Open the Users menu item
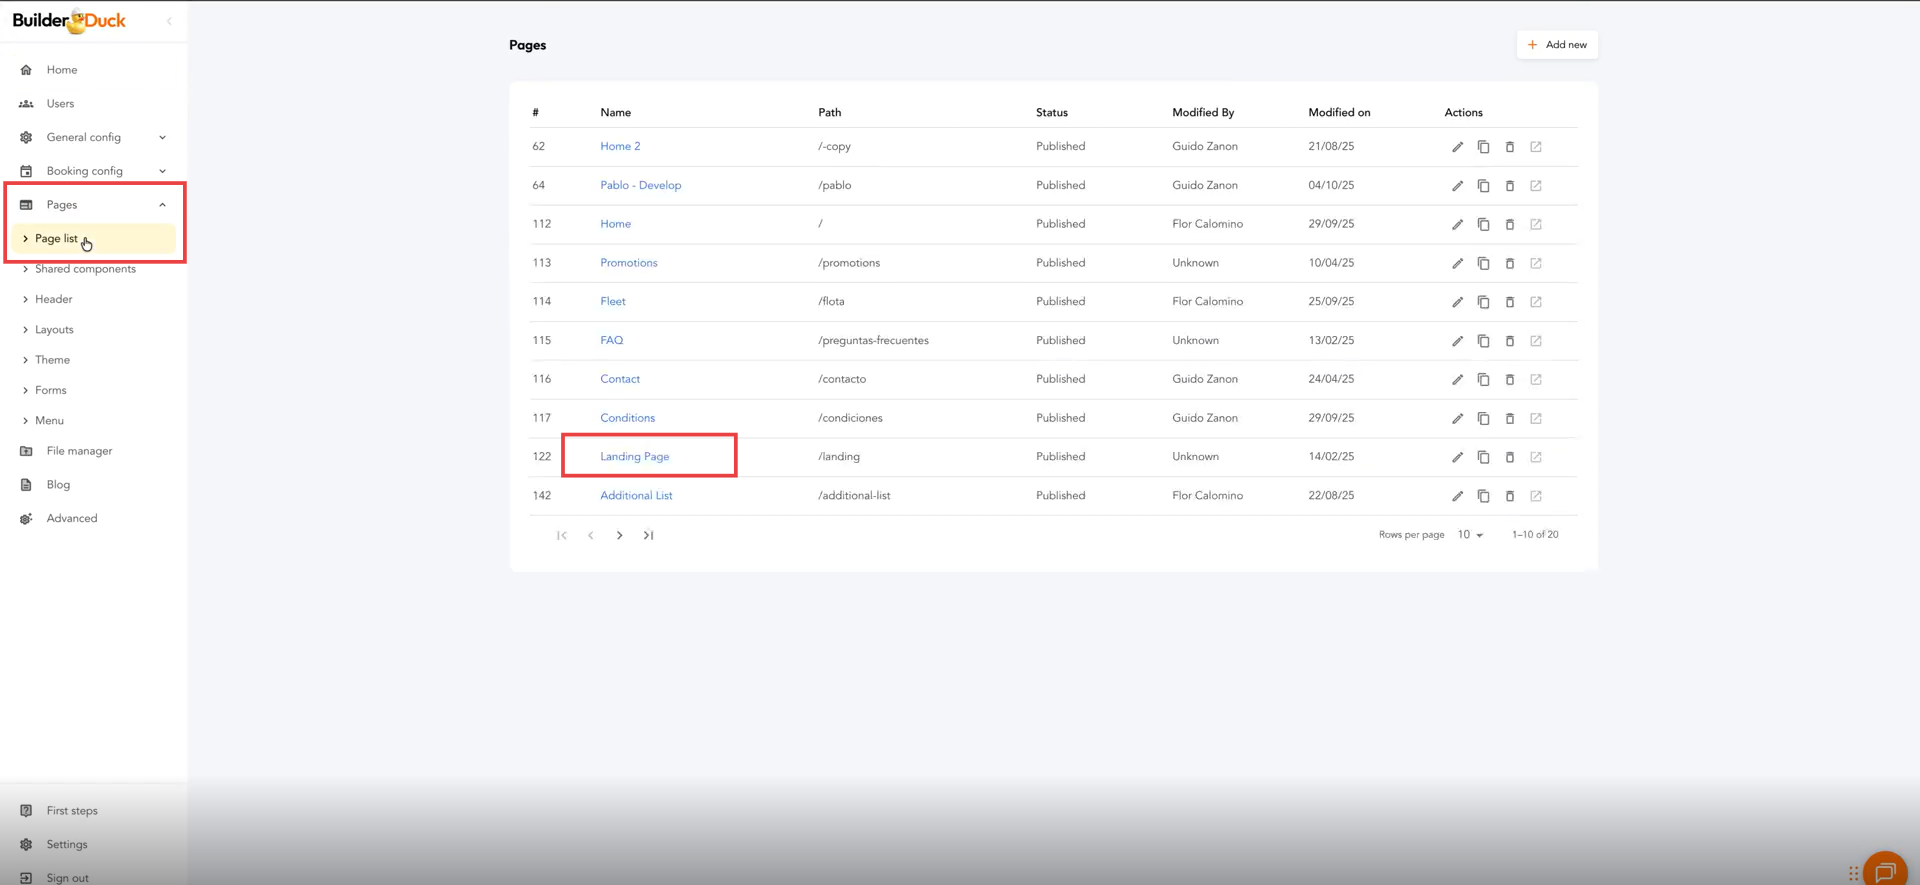This screenshot has height=885, width=1920. tap(60, 104)
